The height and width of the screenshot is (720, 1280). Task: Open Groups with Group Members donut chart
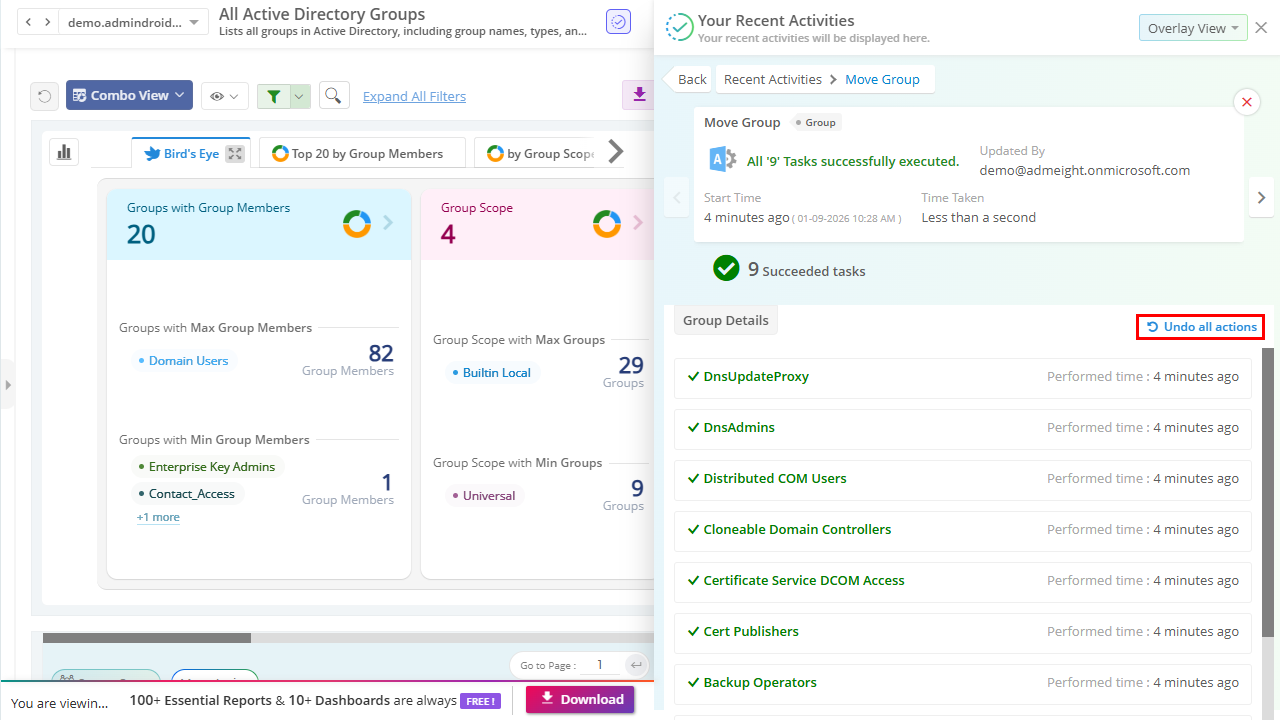click(x=357, y=223)
